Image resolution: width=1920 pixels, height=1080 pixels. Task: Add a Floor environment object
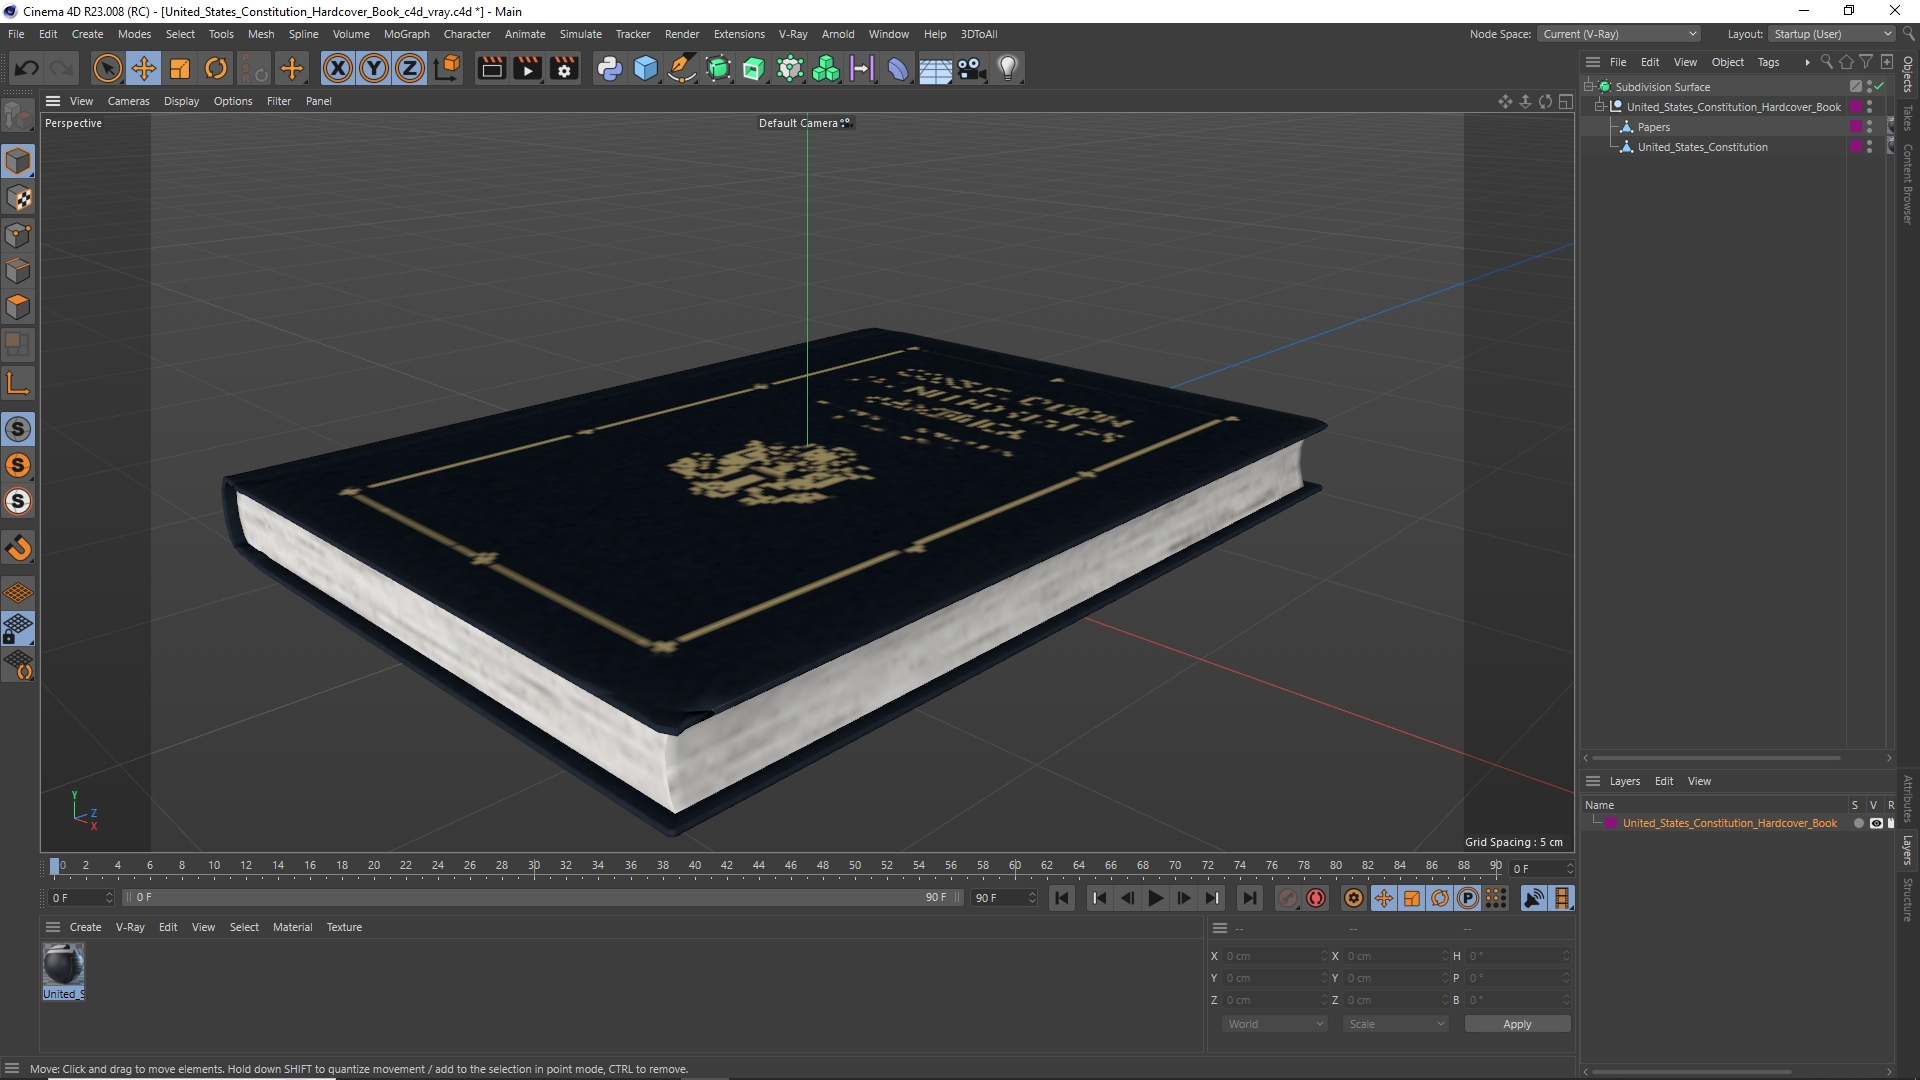935,68
